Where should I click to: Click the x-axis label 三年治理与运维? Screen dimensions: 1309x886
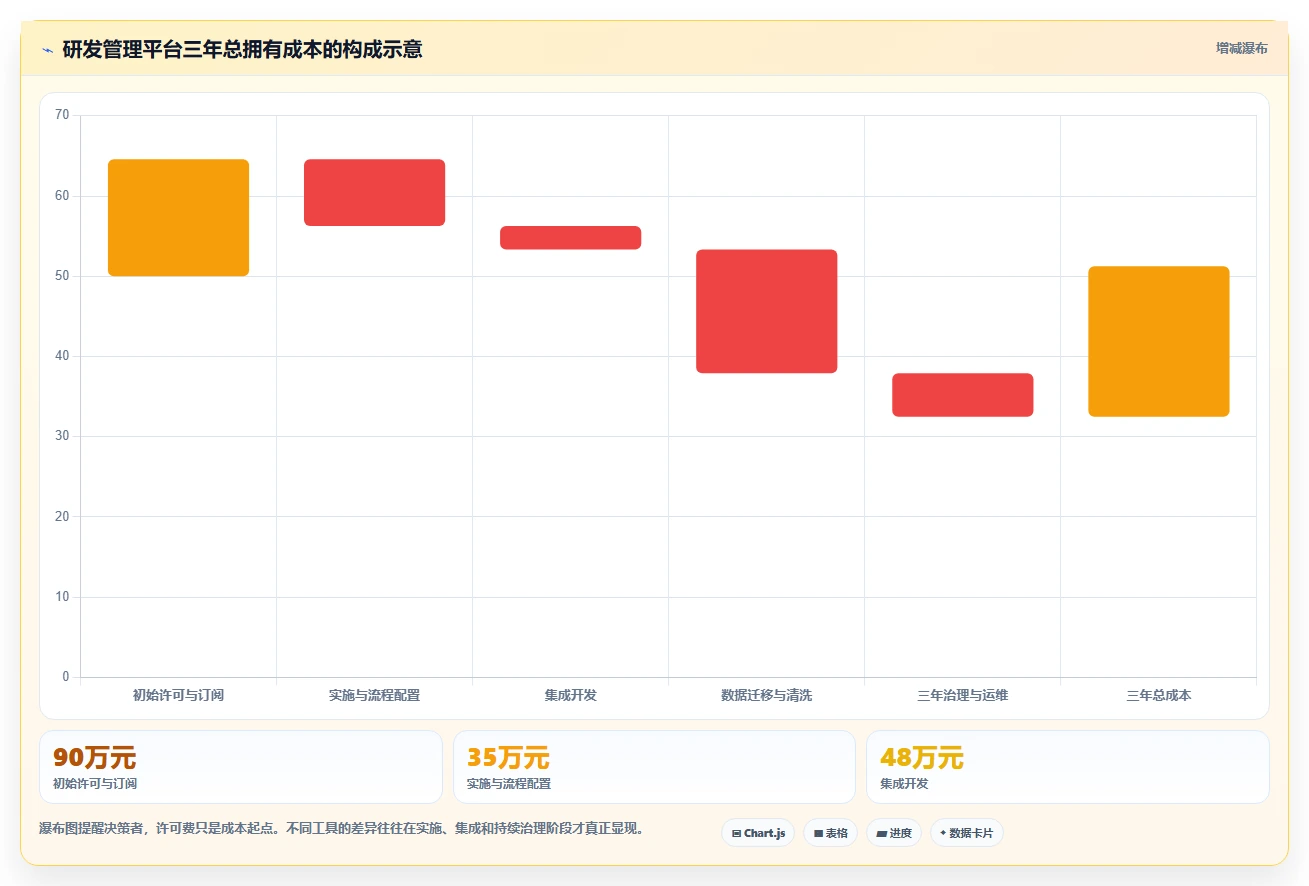pos(962,695)
